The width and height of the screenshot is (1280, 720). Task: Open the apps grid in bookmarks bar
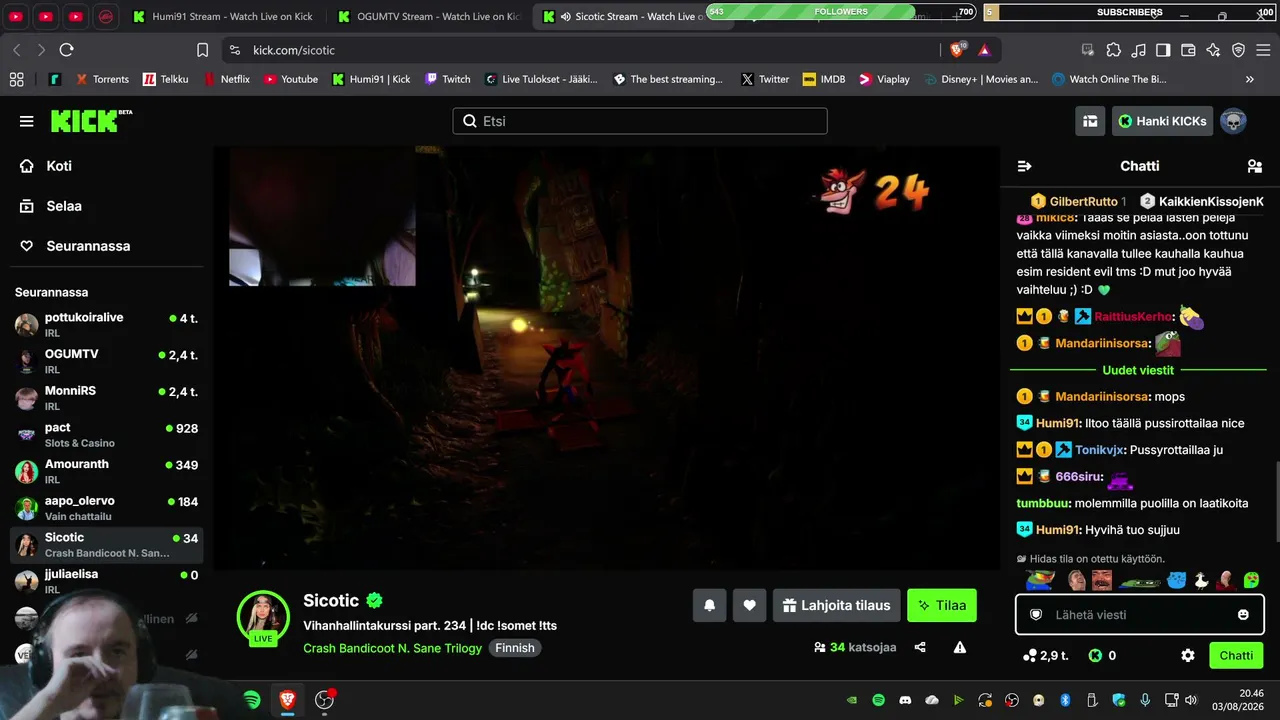click(16, 79)
